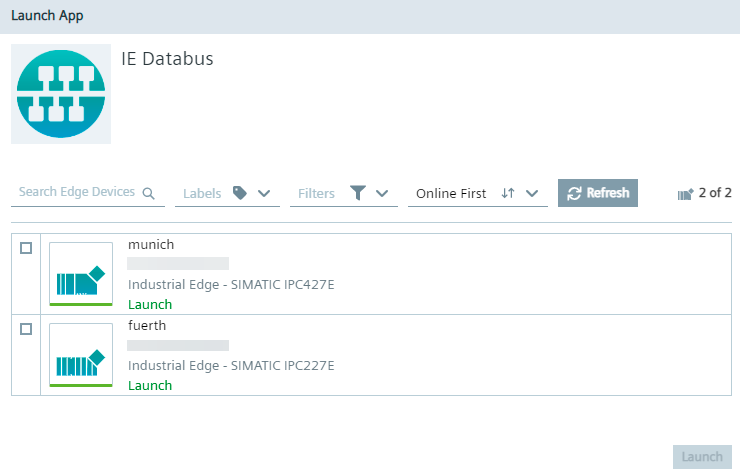The image size is (740, 475).
Task: Click the search magnifier icon
Action: coord(149,194)
